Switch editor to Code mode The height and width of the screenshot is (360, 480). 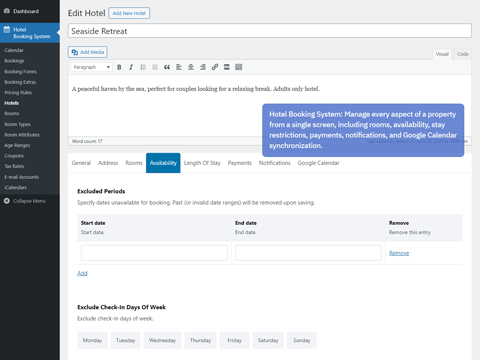point(462,54)
